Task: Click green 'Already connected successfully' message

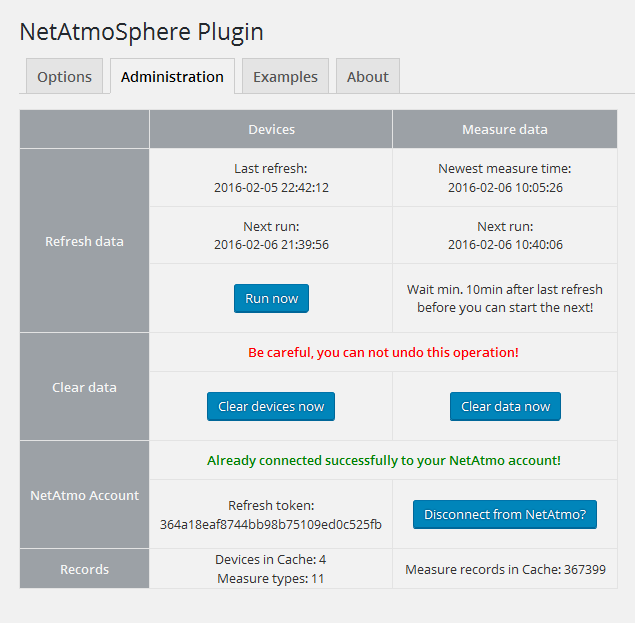Action: coord(384,461)
